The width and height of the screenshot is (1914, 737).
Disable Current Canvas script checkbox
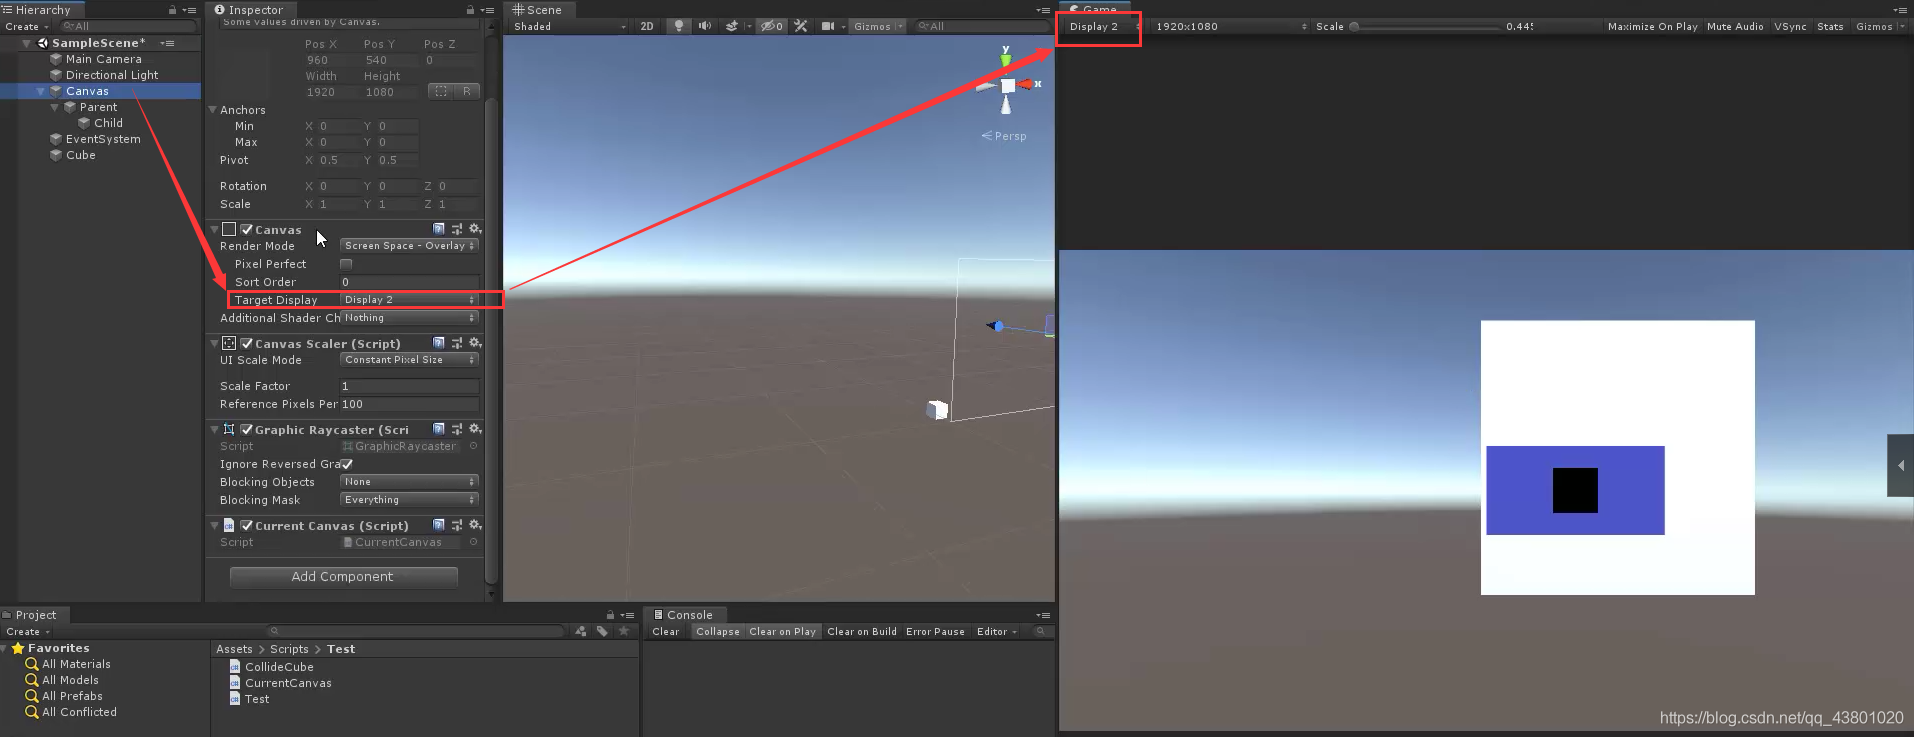[x=247, y=525]
